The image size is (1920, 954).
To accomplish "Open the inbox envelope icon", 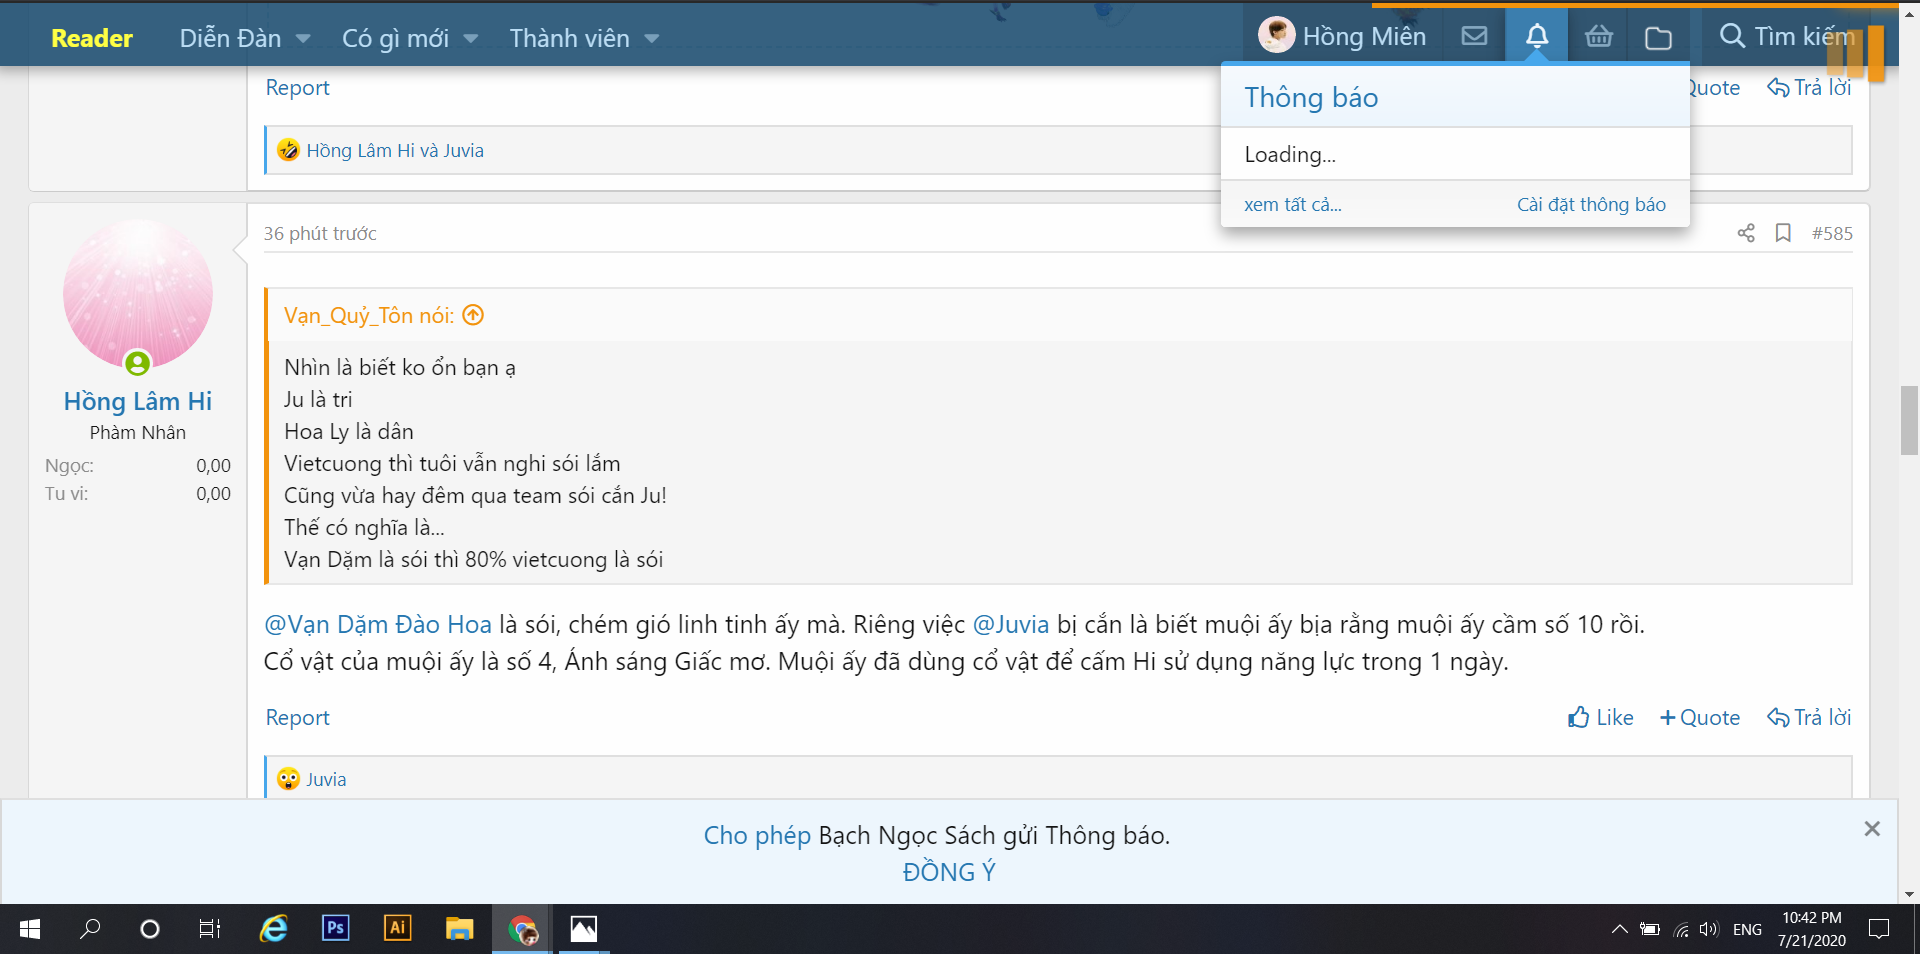I will [x=1474, y=37].
